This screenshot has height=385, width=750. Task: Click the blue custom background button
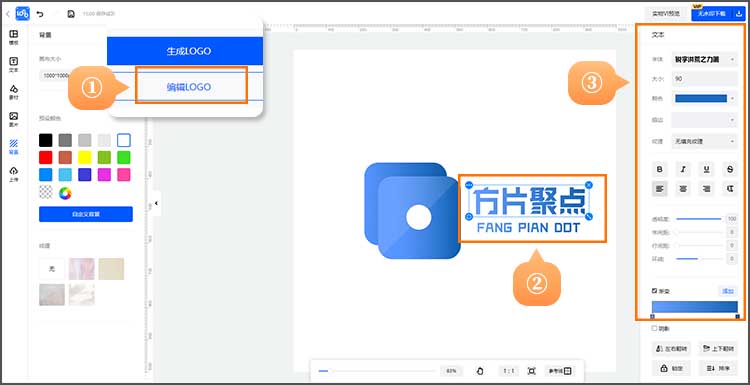click(86, 214)
